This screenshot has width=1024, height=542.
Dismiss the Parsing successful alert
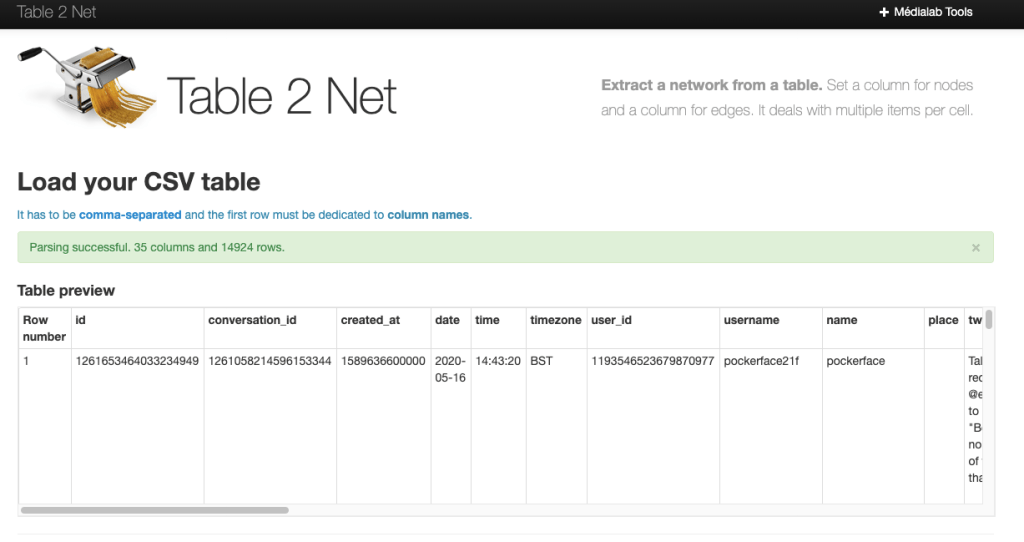coord(976,247)
